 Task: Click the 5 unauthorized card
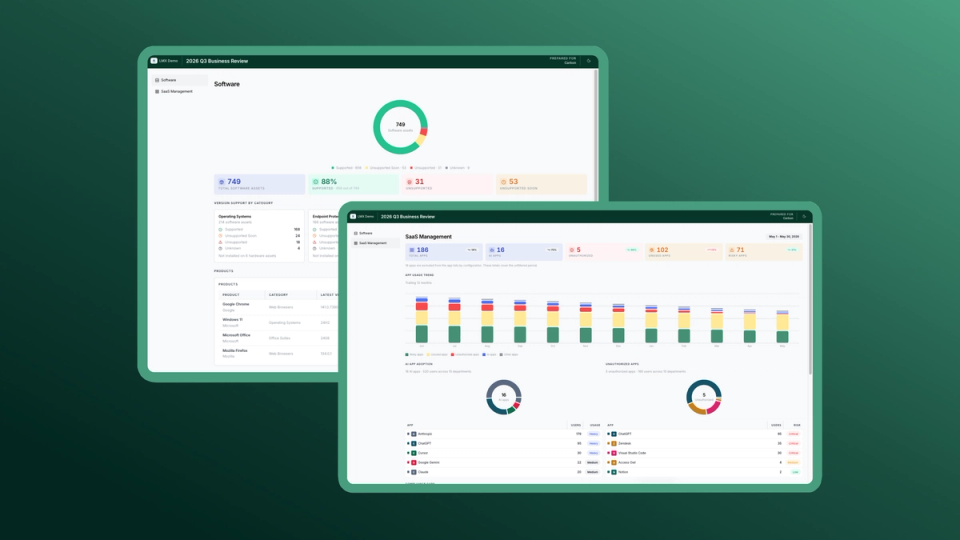coord(604,252)
